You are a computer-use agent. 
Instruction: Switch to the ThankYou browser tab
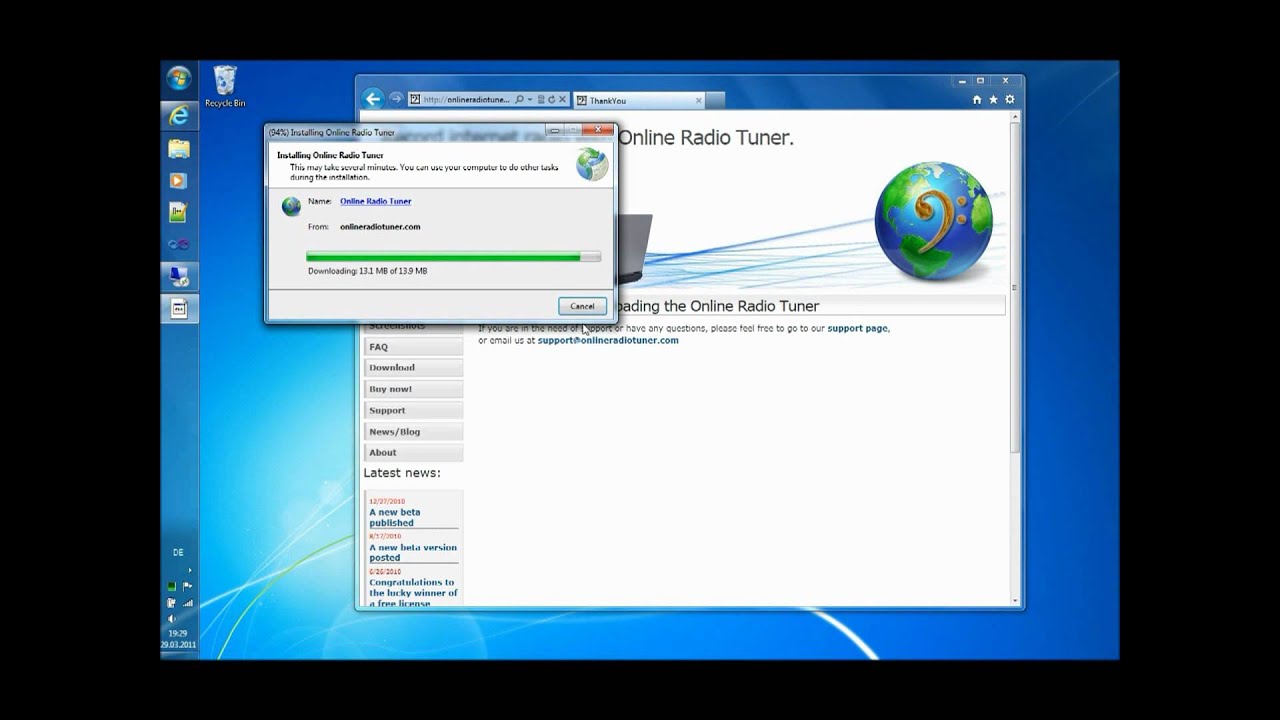click(x=639, y=100)
